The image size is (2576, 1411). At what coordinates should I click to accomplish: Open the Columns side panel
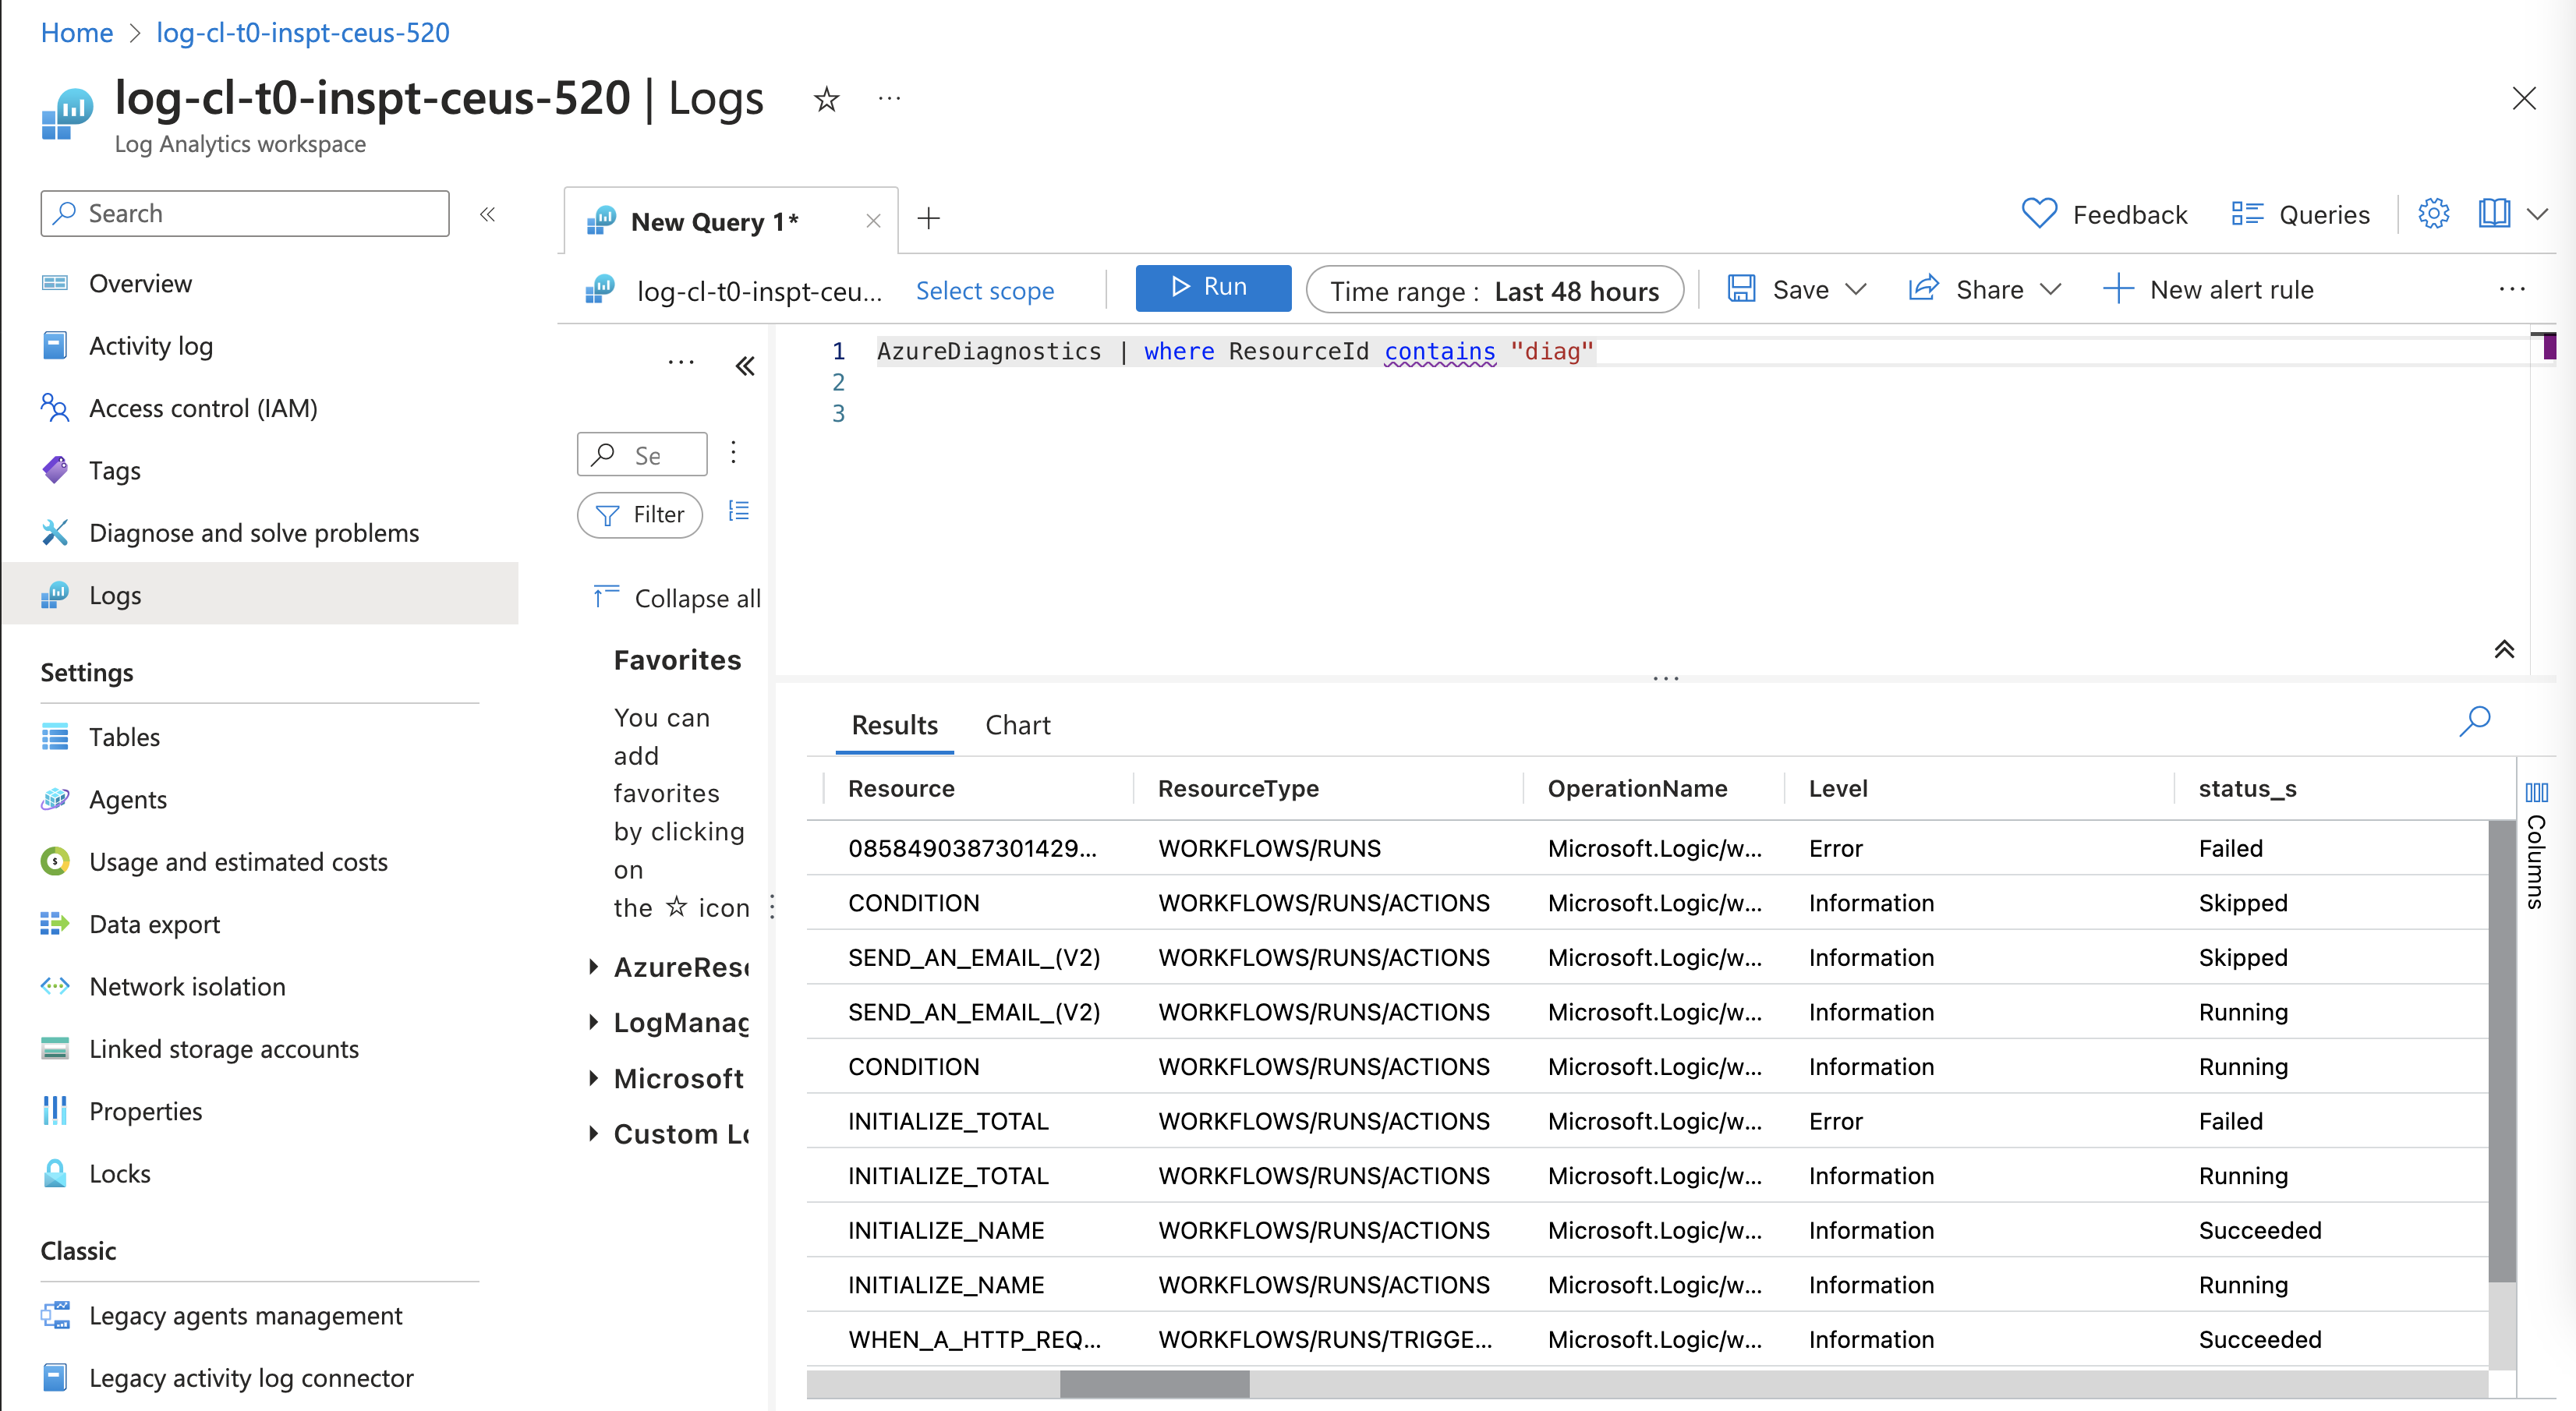point(2536,845)
